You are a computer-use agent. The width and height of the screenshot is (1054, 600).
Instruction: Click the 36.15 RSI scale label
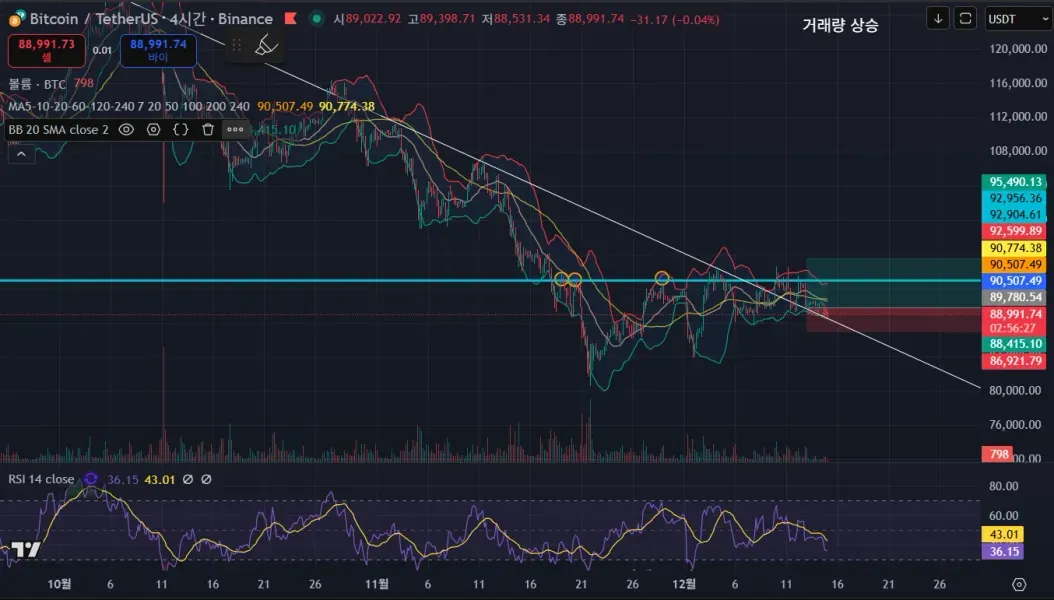point(1004,552)
